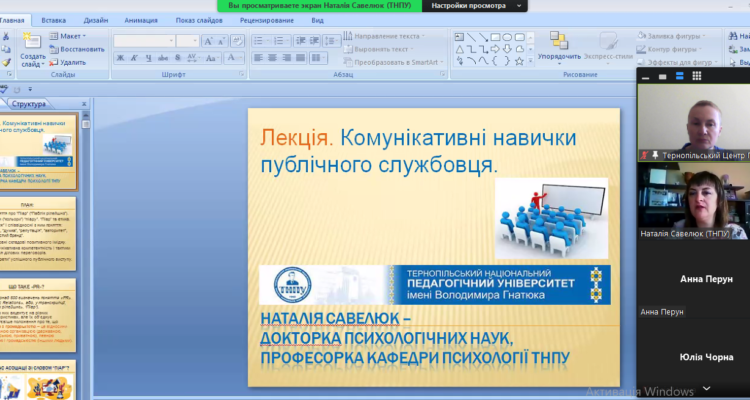
Task: Click the Format Painter brush icon
Action: 6,62
